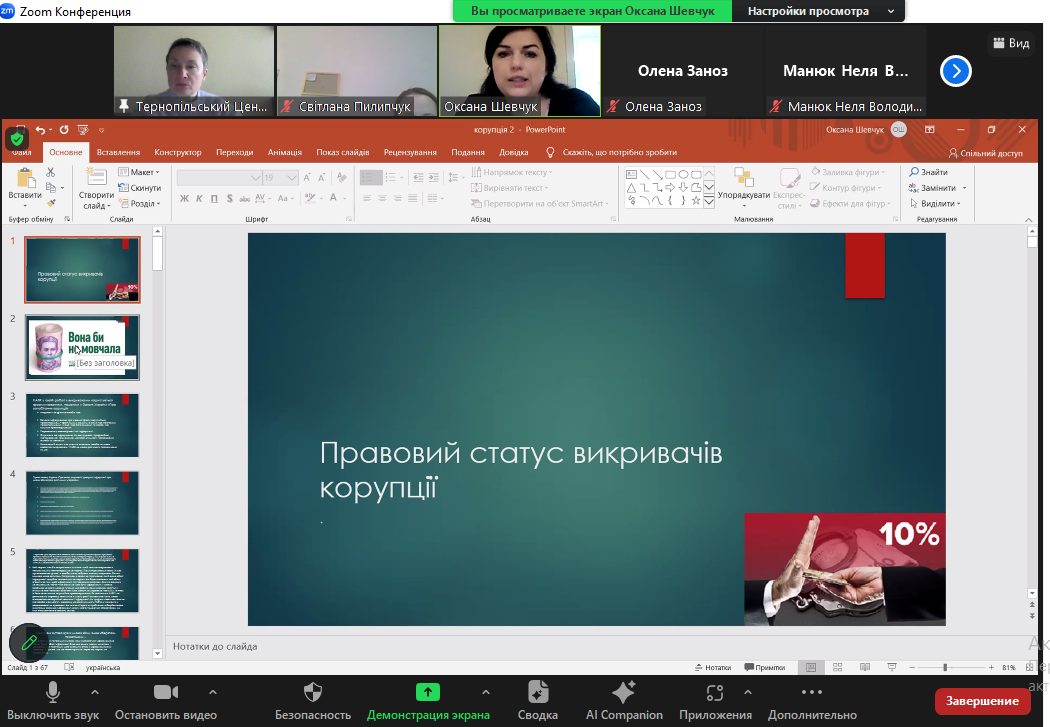The height and width of the screenshot is (727, 1050).
Task: Stop camera with Остановить видео
Action: click(165, 701)
